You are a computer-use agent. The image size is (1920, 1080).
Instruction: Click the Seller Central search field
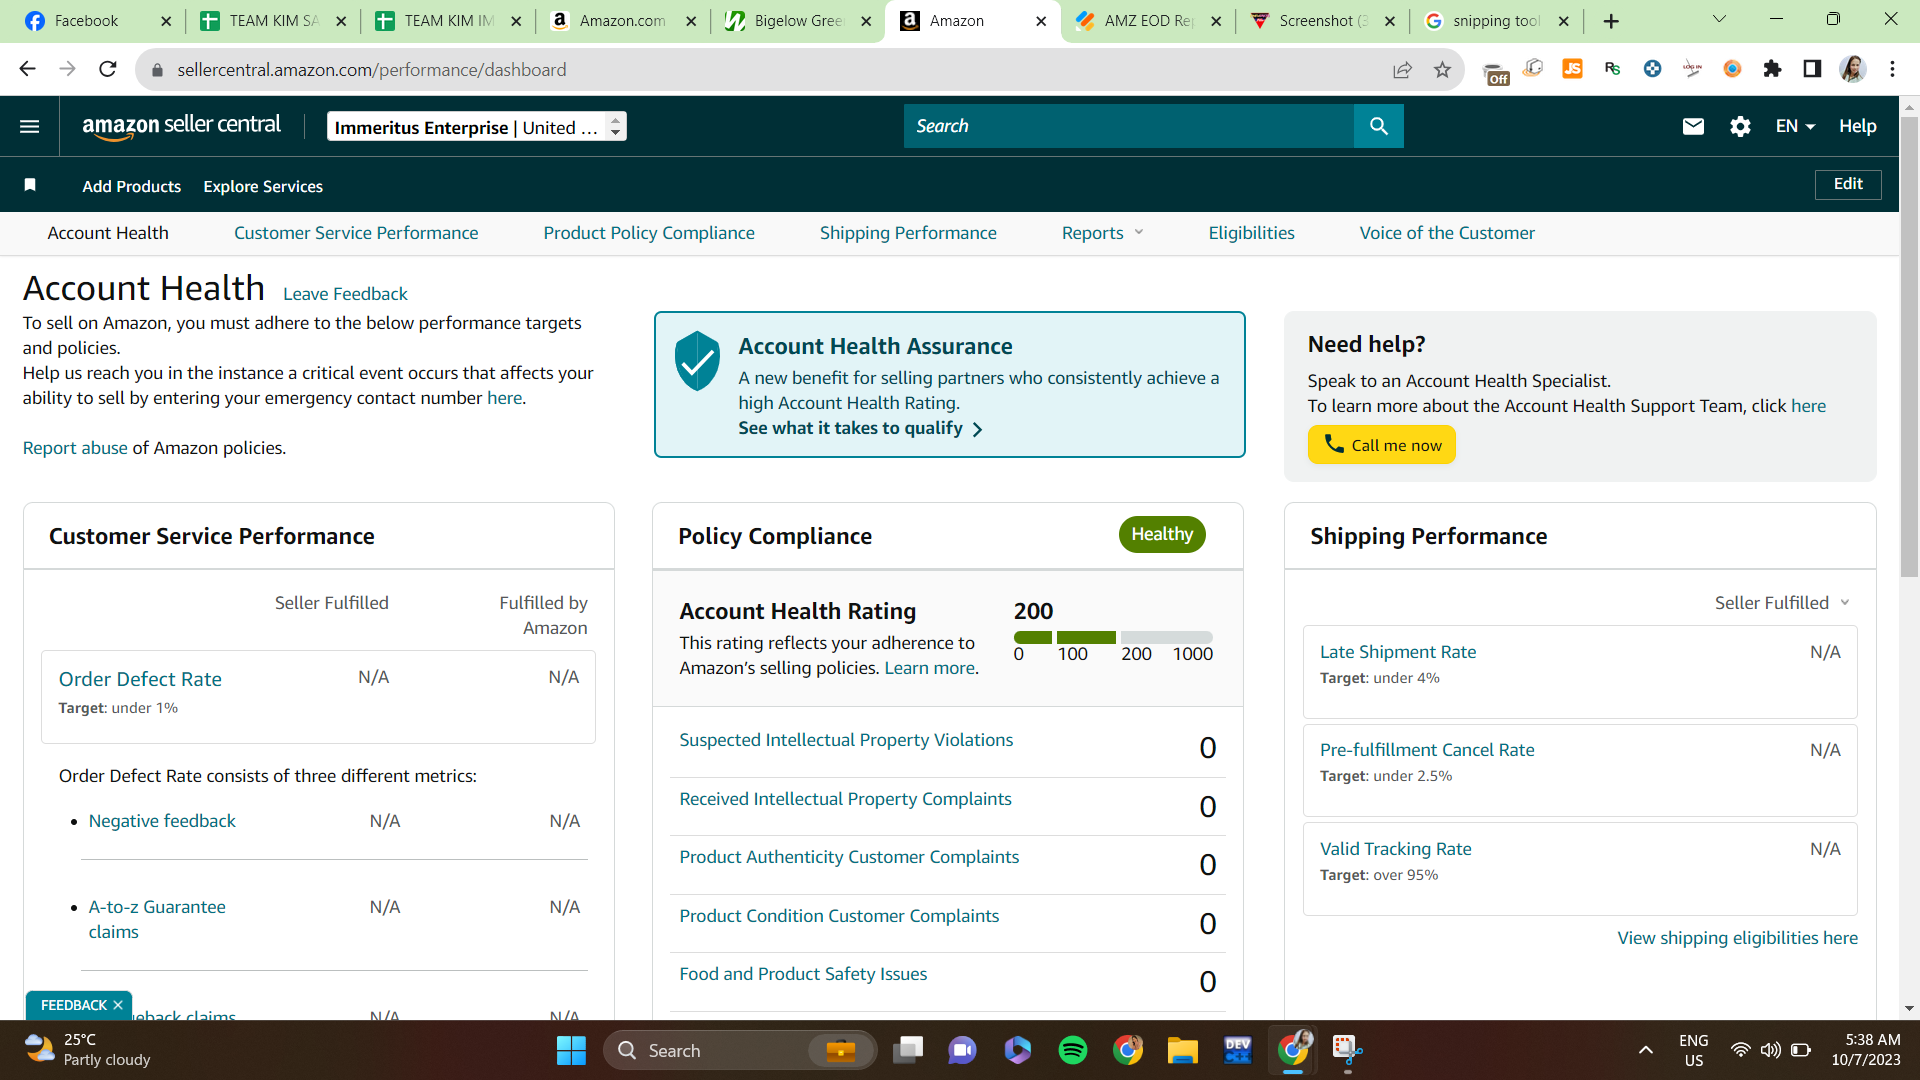tap(1128, 126)
